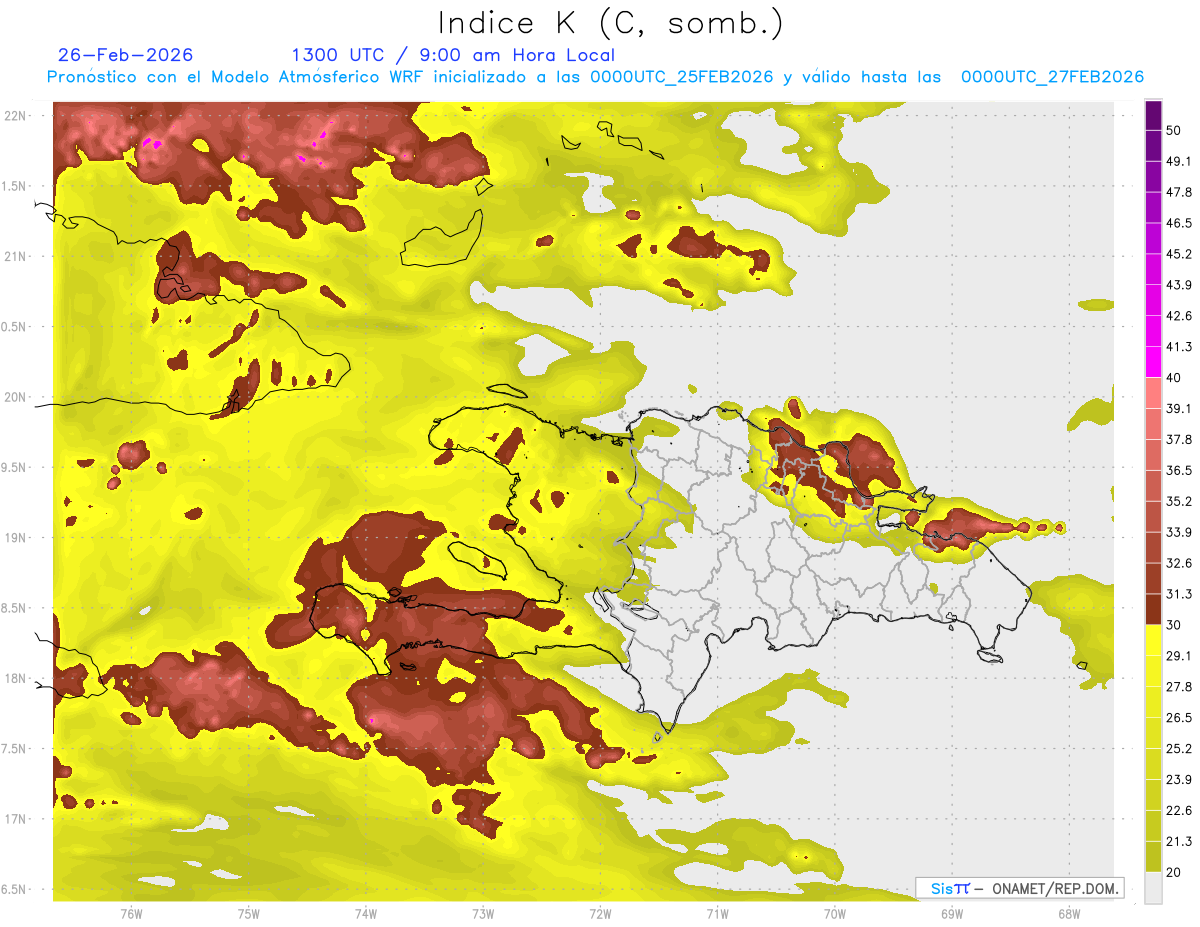Image resolution: width=1200 pixels, height=927 pixels.
Task: Click the colorbar value 45.2
Action: [x=1179, y=254]
